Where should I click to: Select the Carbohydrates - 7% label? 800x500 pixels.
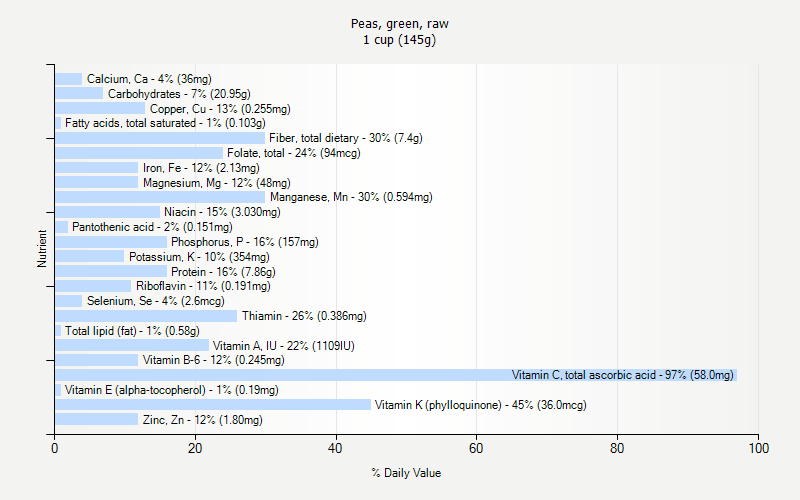pyautogui.click(x=179, y=94)
